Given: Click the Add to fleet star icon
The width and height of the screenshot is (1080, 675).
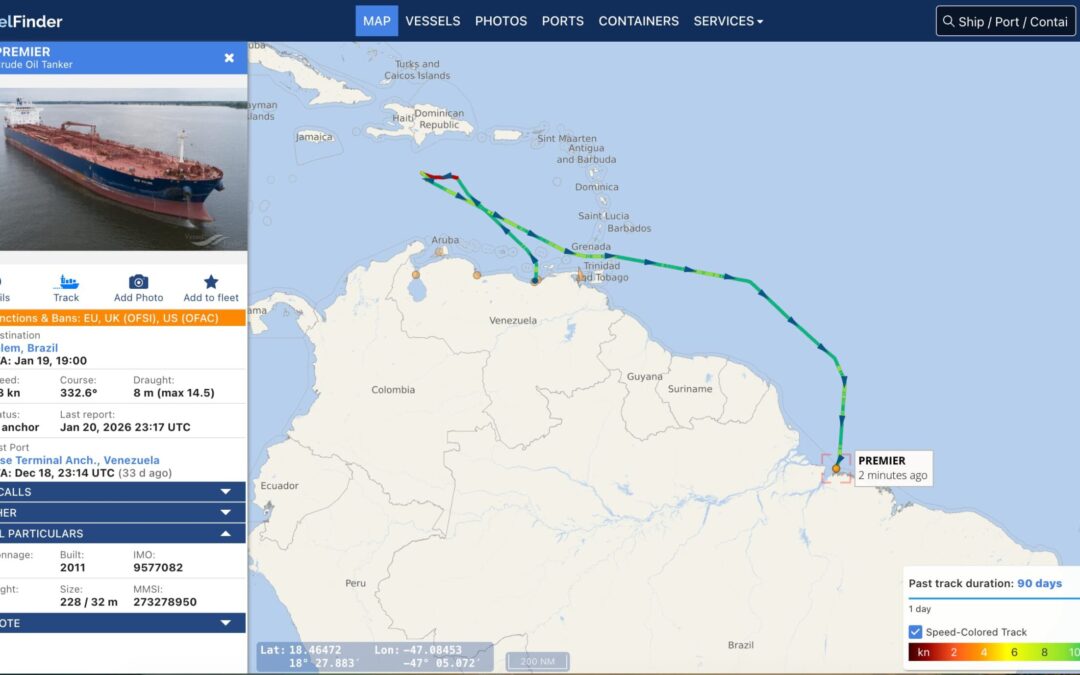Looking at the screenshot, I should [211, 282].
